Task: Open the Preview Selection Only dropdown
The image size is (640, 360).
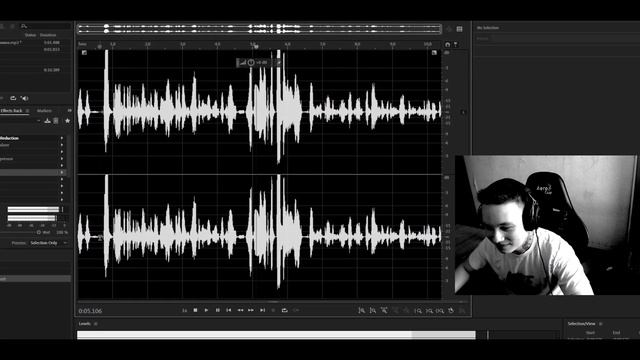Action: [48, 243]
